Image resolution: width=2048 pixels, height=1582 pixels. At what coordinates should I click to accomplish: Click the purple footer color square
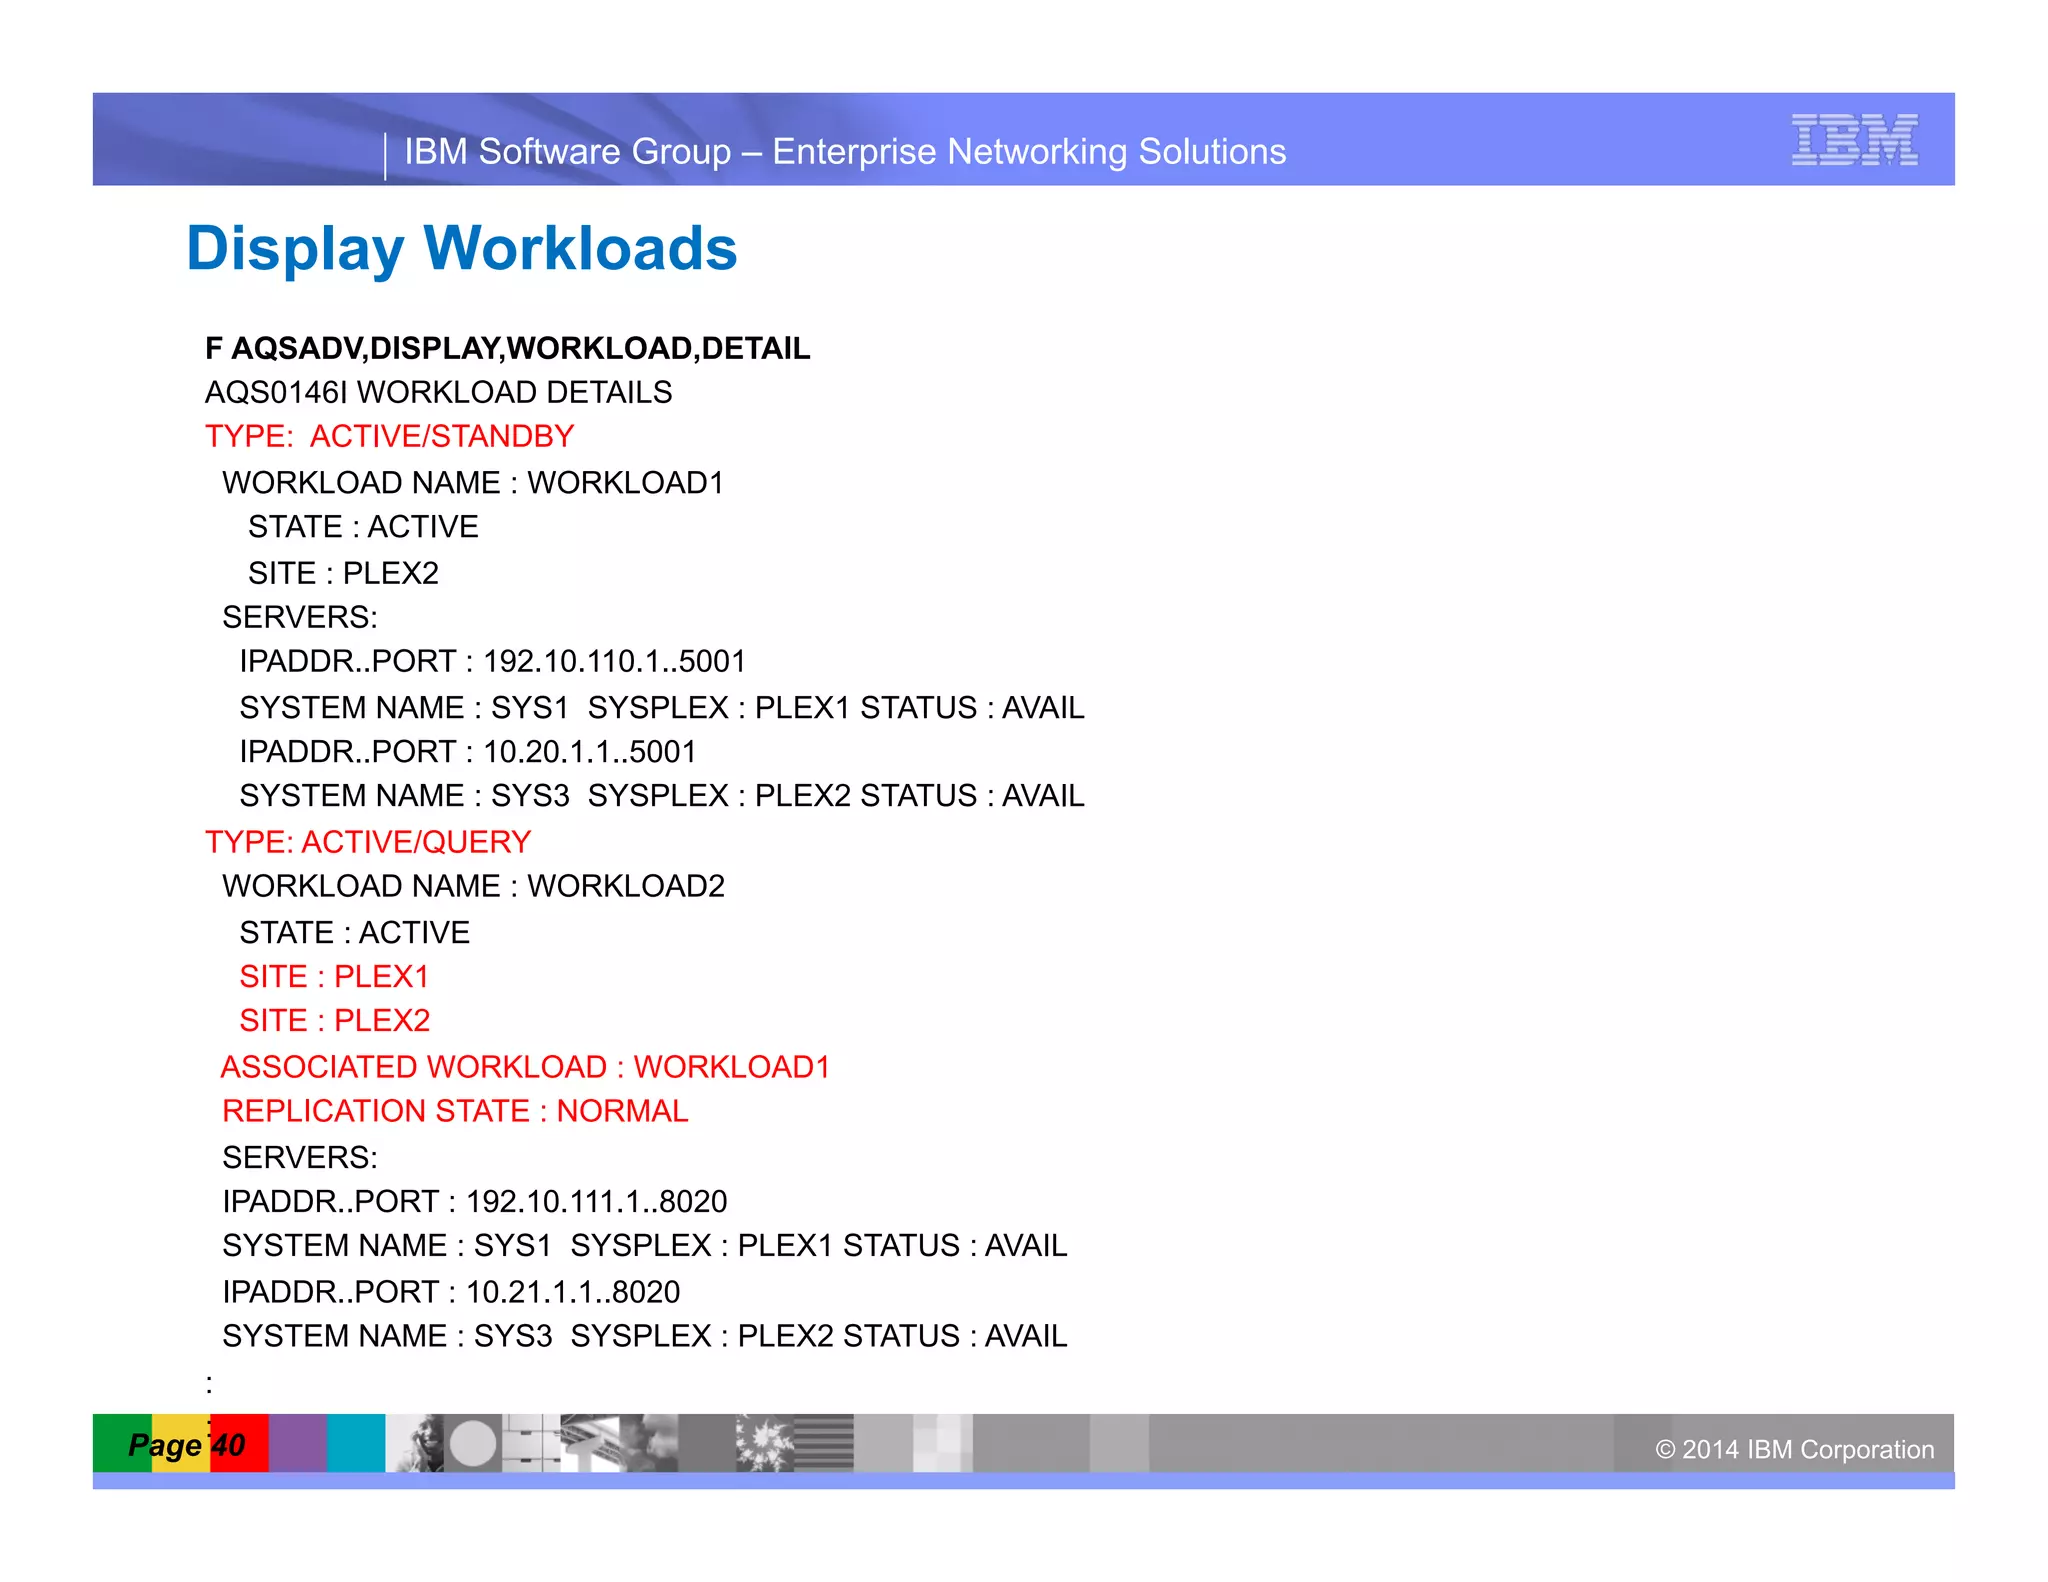click(298, 1443)
